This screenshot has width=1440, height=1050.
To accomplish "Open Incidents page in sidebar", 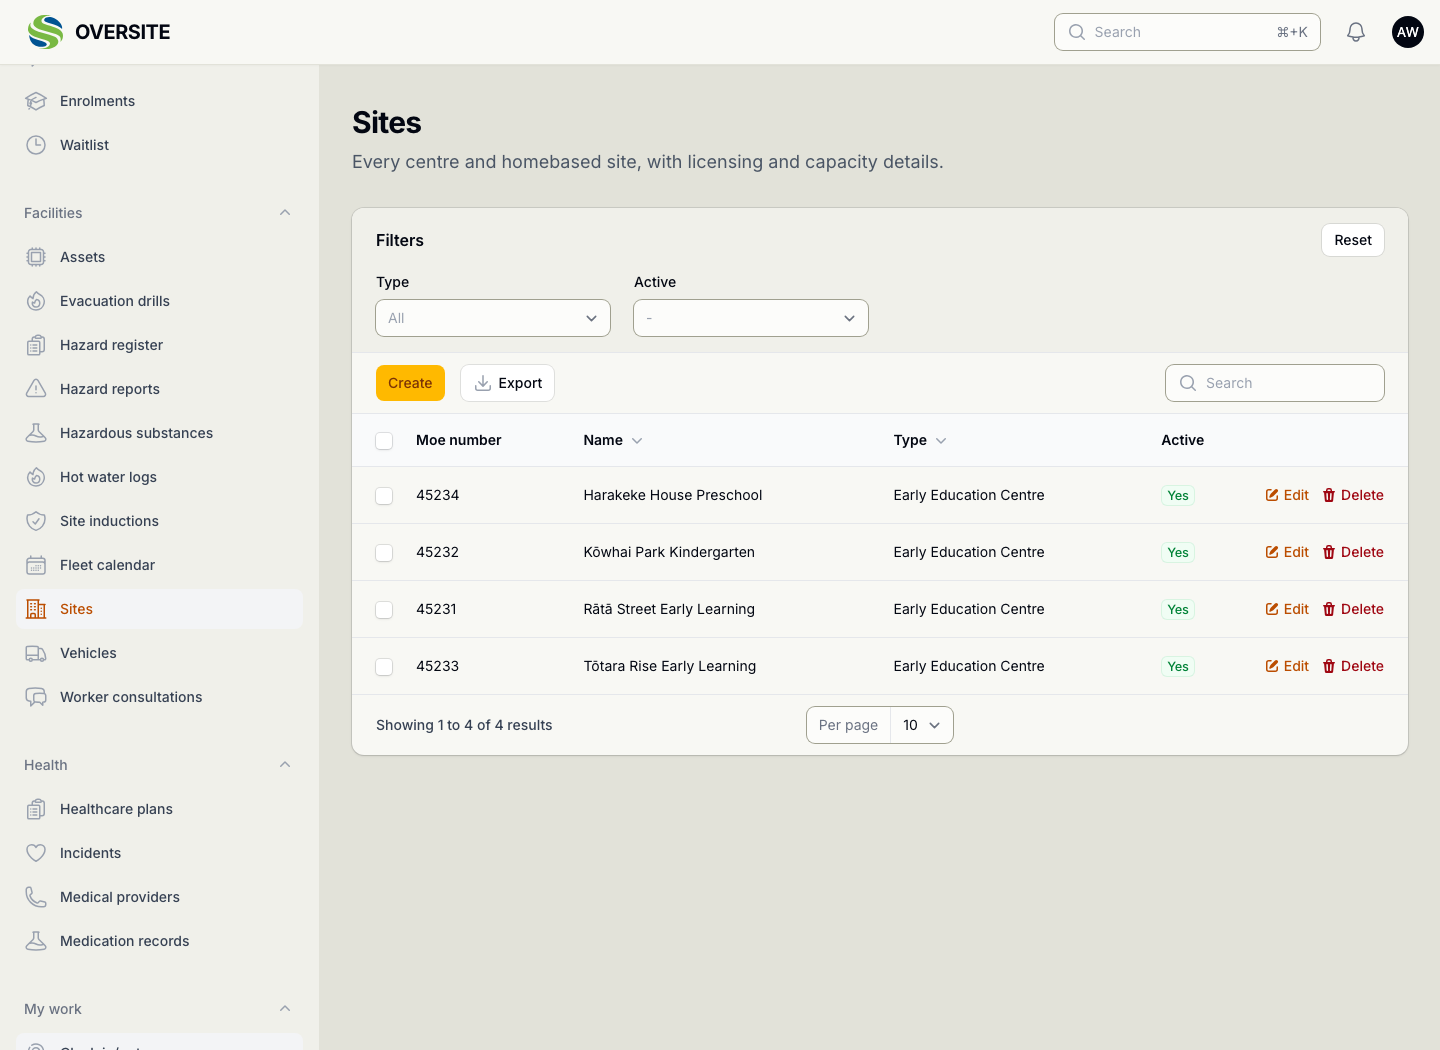I will [x=159, y=853].
